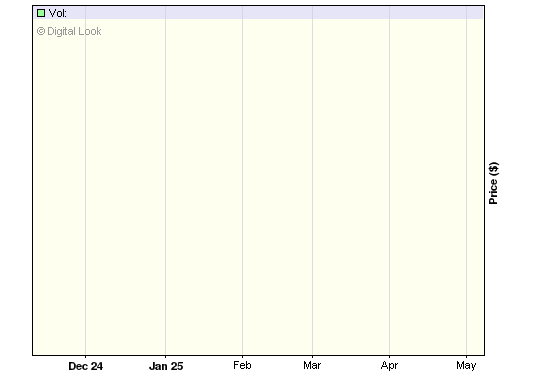544x391 pixels.
Task: Click plot area between Mar and Apr gridlines
Action: (351, 187)
